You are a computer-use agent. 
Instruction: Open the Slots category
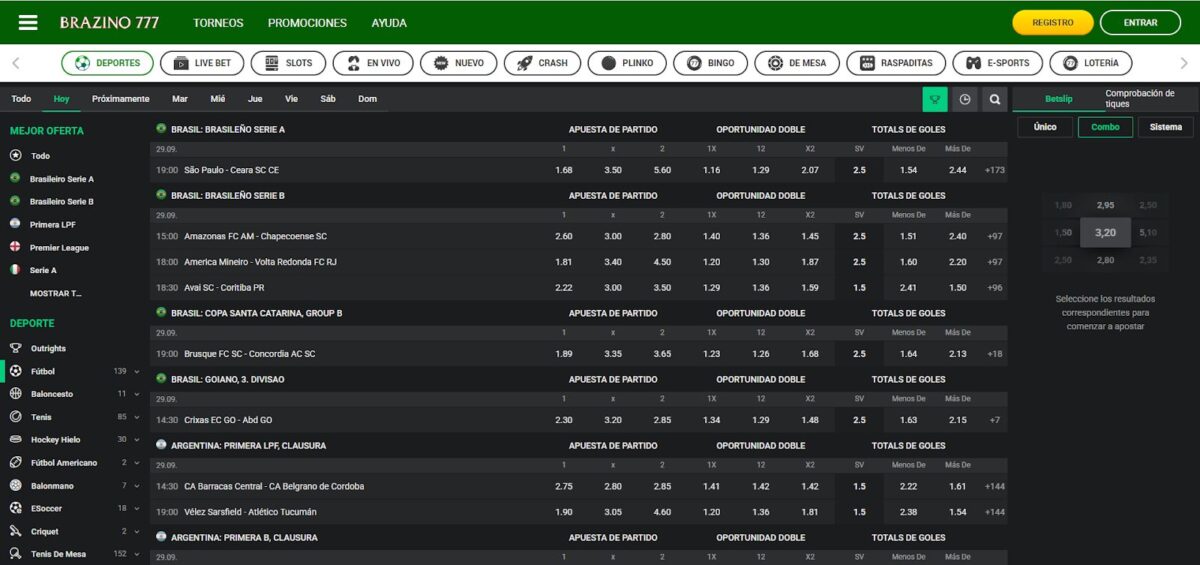pos(288,63)
